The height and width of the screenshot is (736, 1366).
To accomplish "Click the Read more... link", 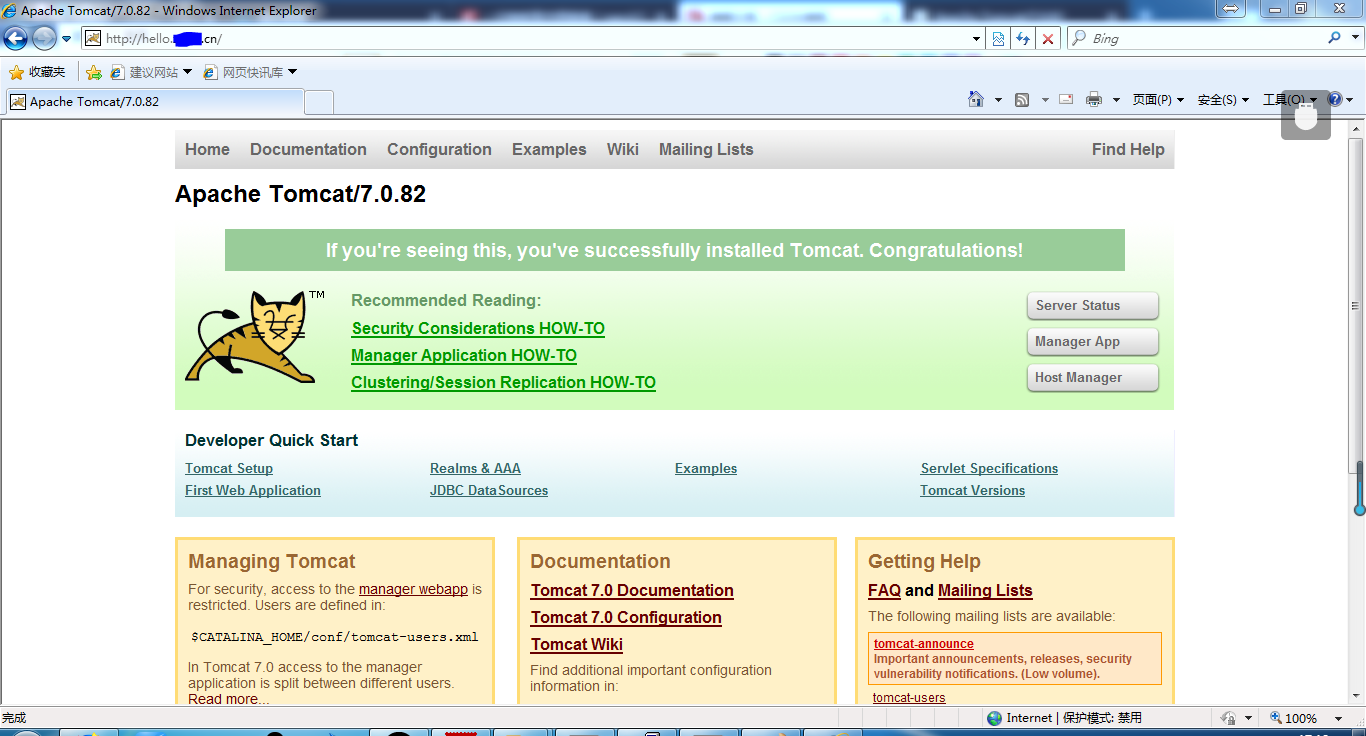I will 229,699.
